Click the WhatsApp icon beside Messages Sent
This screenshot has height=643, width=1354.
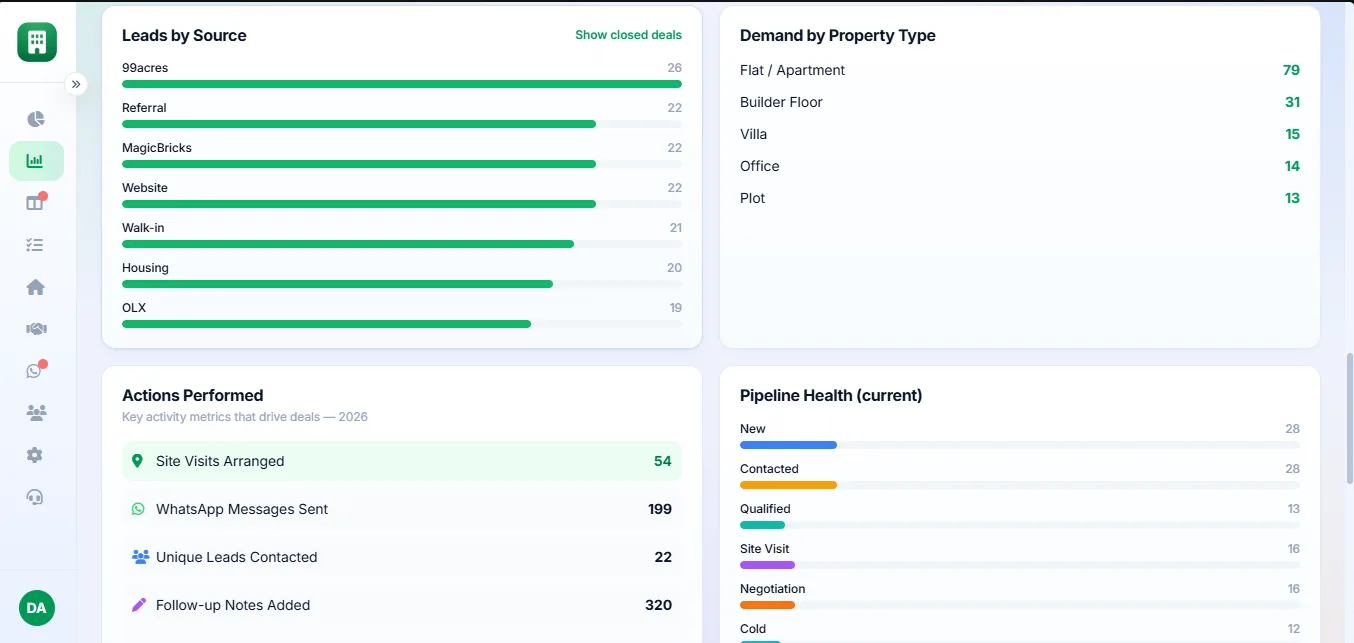pyautogui.click(x=138, y=509)
